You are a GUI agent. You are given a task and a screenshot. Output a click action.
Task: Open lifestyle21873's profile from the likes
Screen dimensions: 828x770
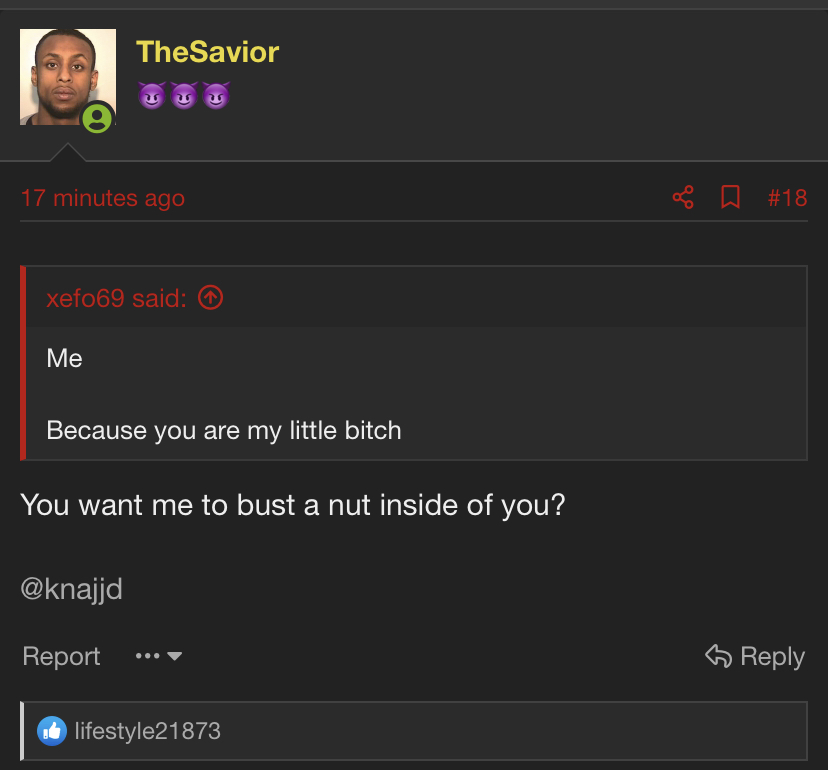click(x=147, y=731)
